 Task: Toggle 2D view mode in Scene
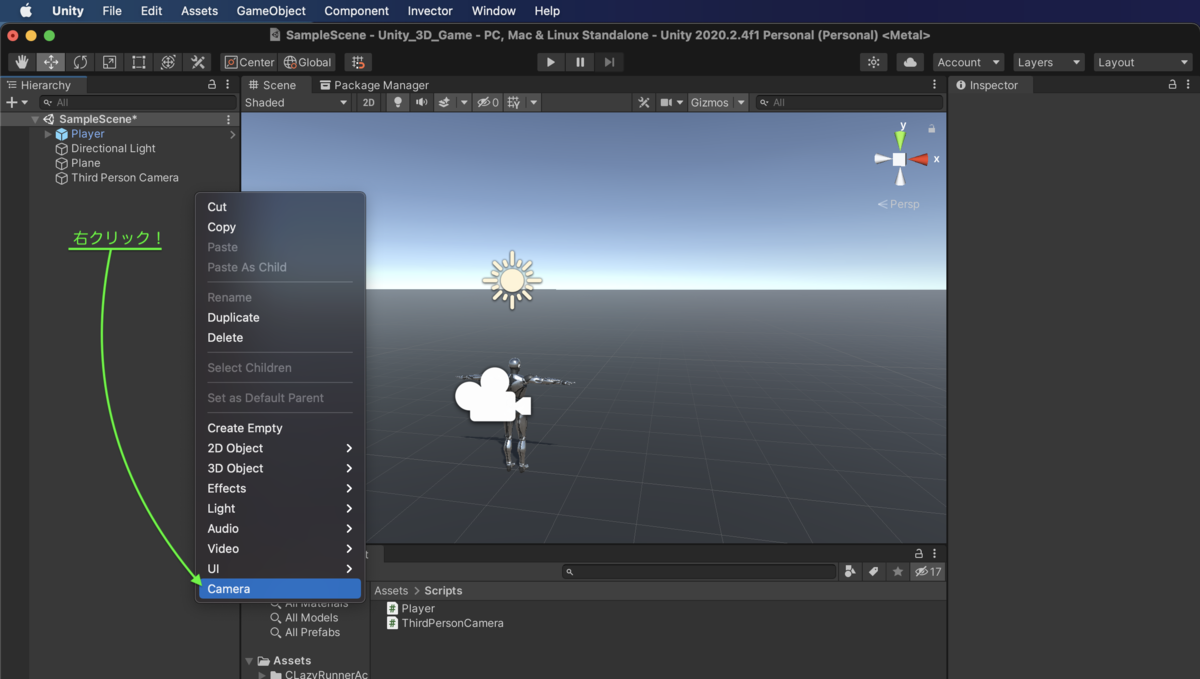tap(368, 102)
